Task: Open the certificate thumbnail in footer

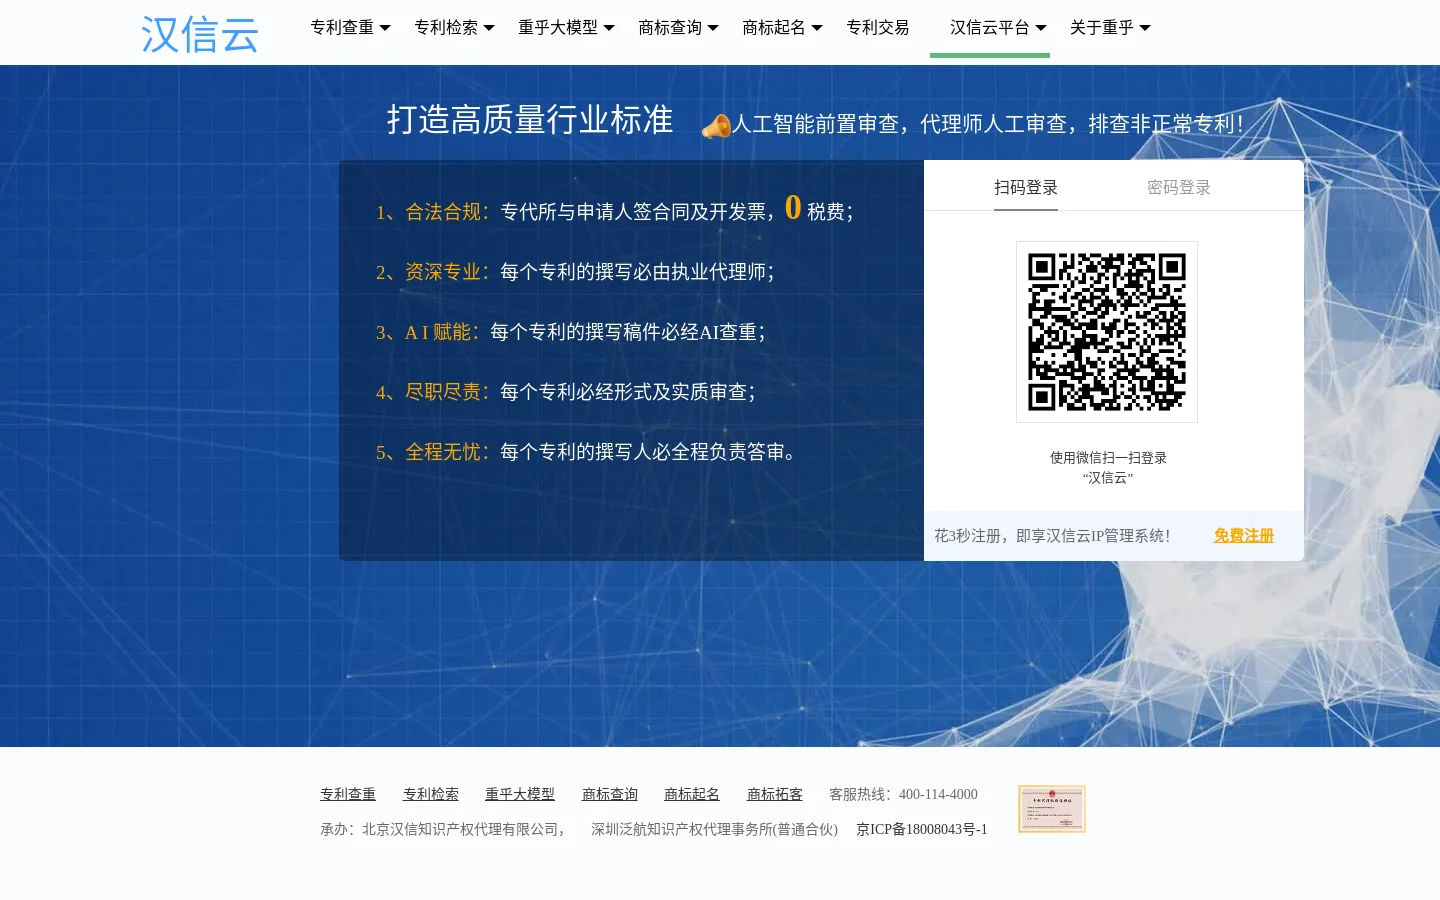Action: pos(1052,809)
